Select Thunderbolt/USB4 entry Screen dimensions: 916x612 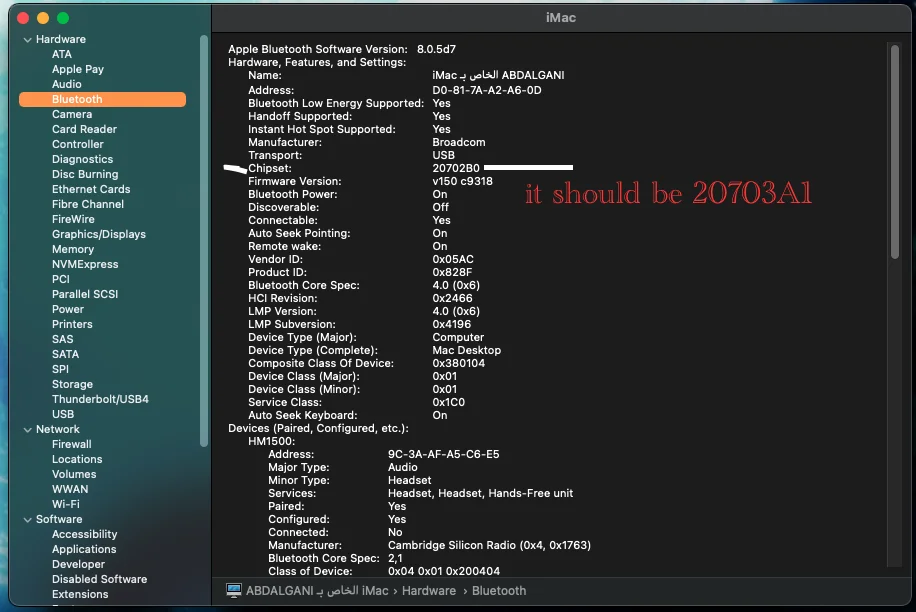point(100,399)
